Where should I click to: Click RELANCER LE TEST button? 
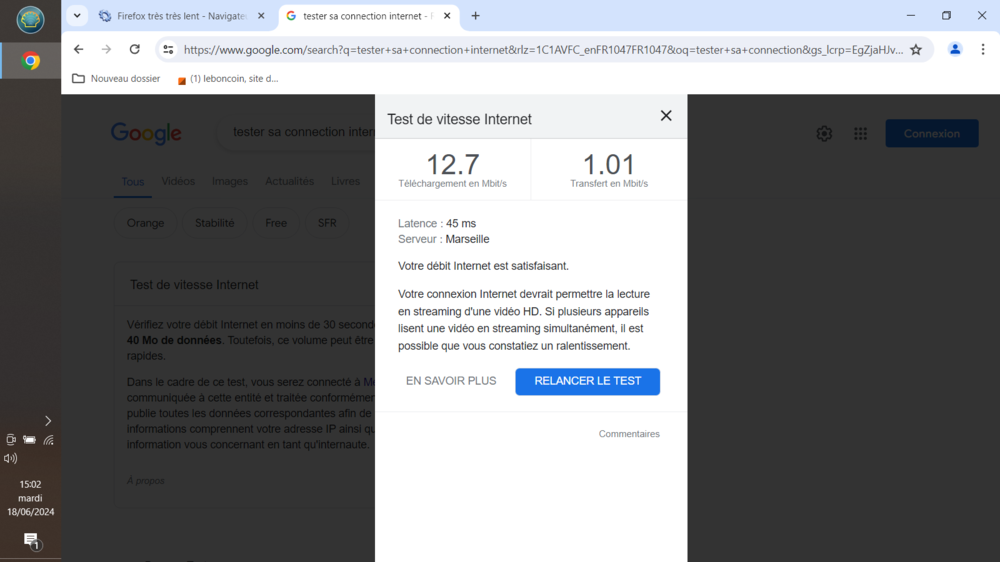(587, 381)
